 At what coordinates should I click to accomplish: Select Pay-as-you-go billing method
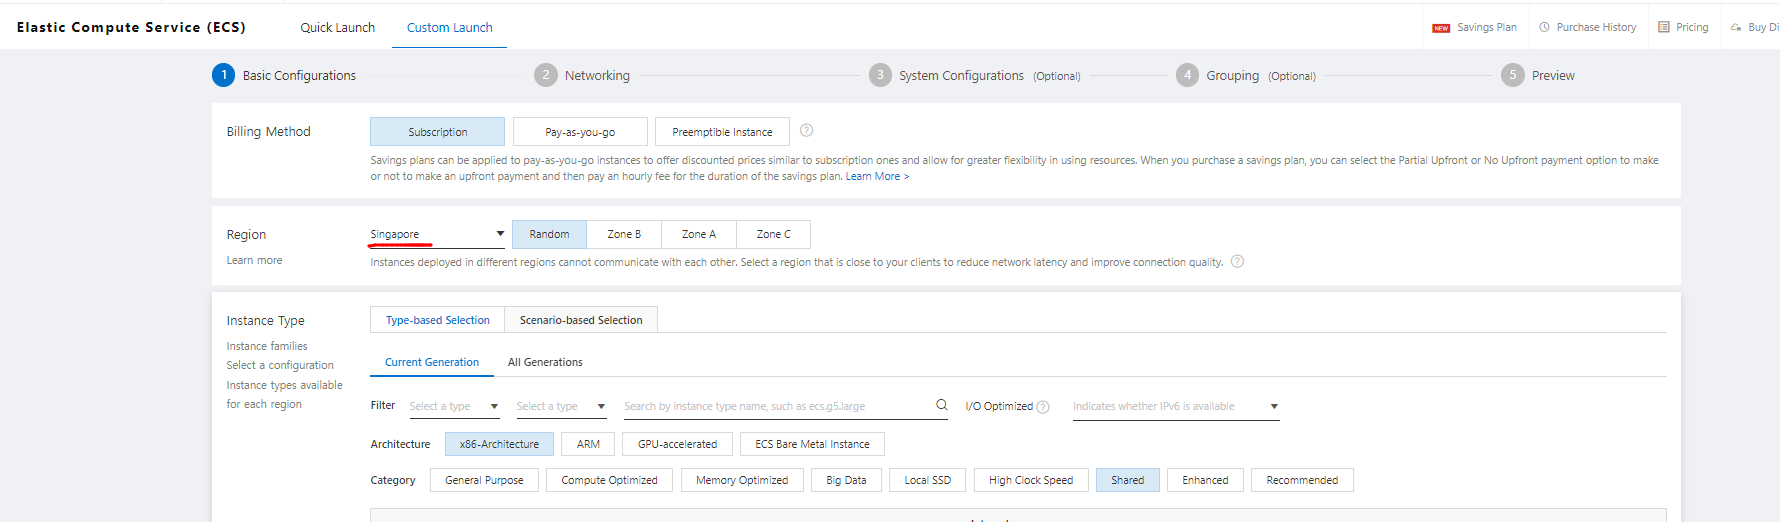[580, 132]
